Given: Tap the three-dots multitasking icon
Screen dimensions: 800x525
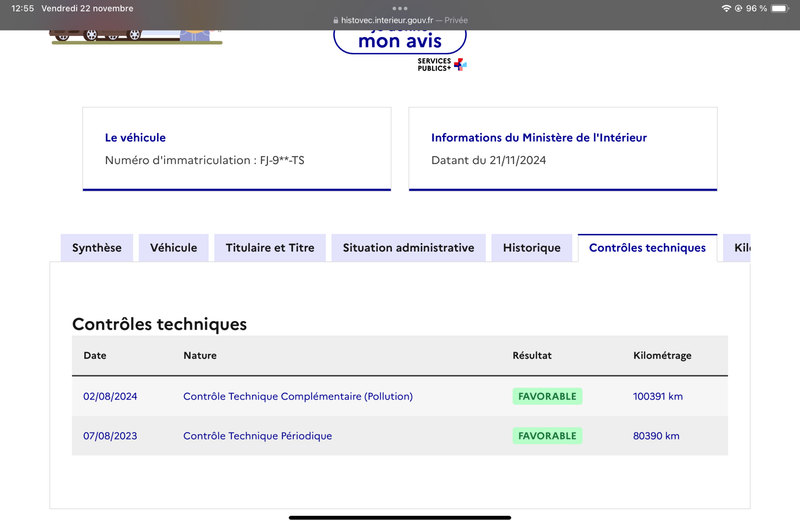Looking at the screenshot, I should pyautogui.click(x=399, y=8).
